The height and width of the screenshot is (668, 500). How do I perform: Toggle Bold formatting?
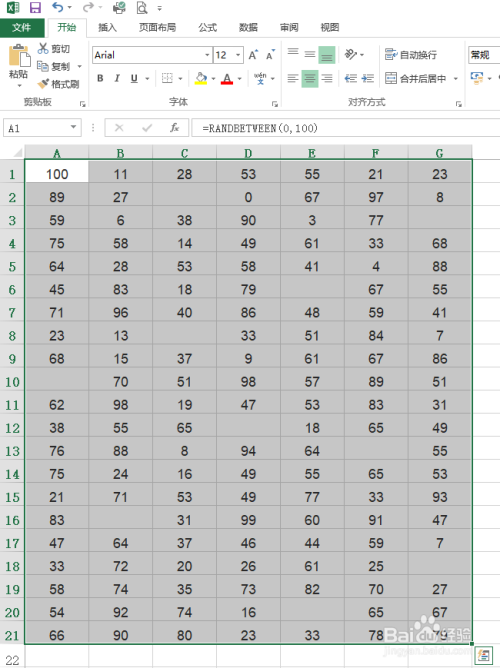[x=100, y=78]
